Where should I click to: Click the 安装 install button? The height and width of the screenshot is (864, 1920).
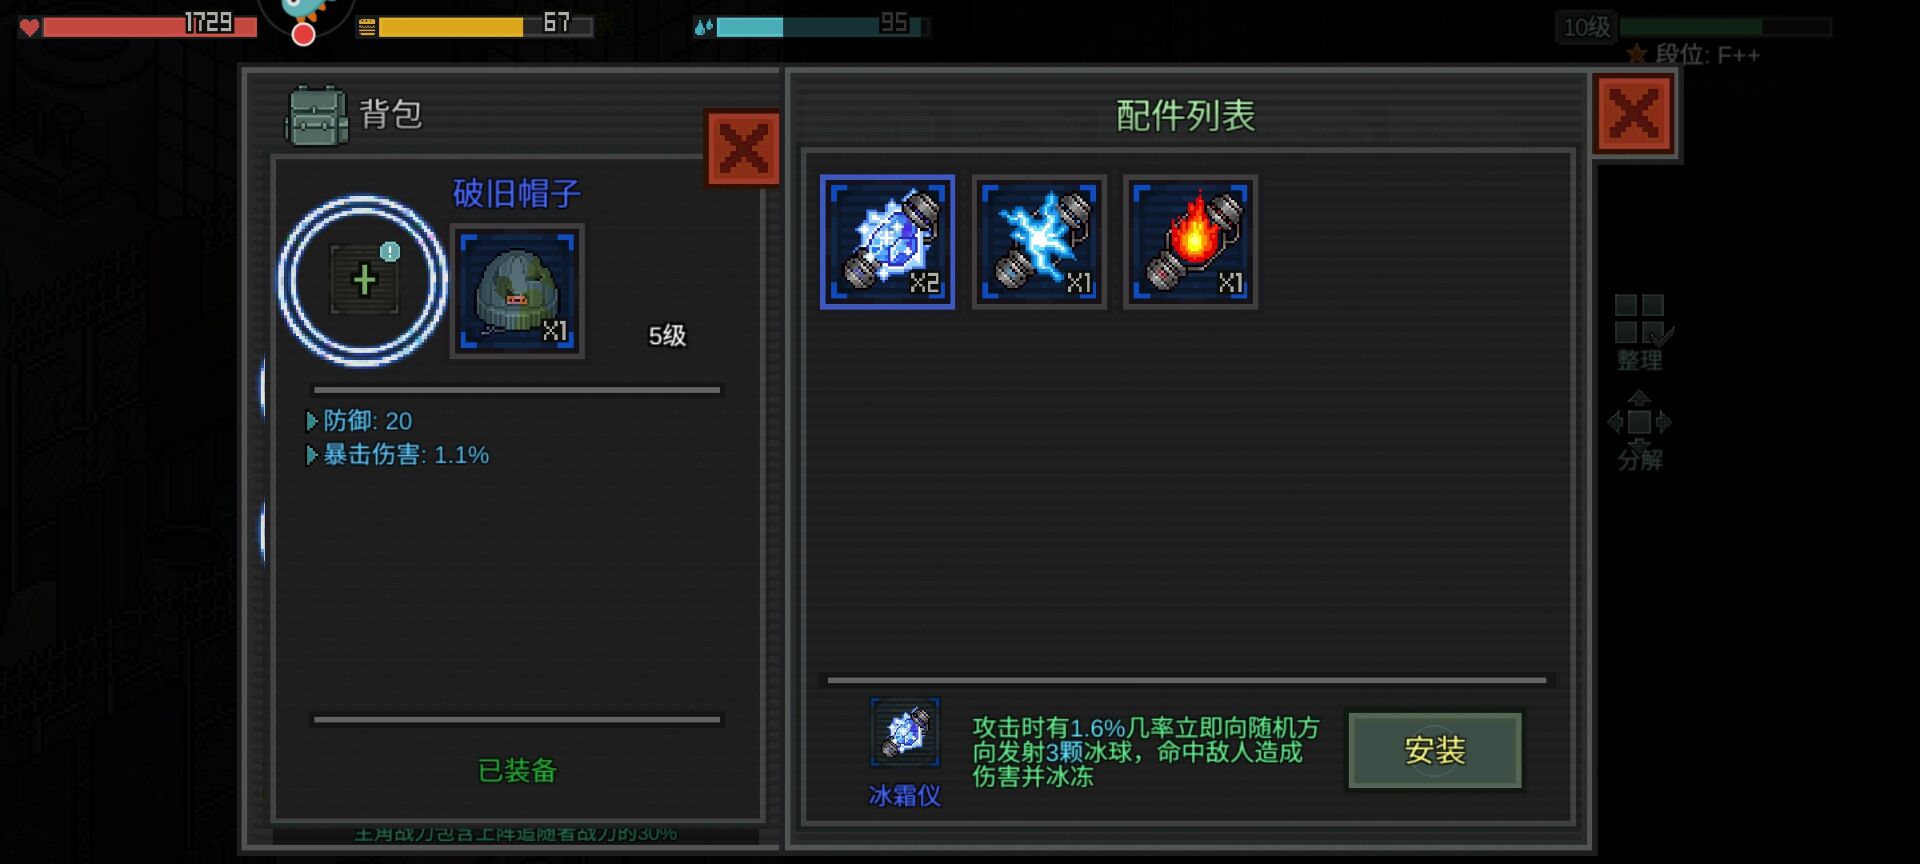coord(1434,750)
